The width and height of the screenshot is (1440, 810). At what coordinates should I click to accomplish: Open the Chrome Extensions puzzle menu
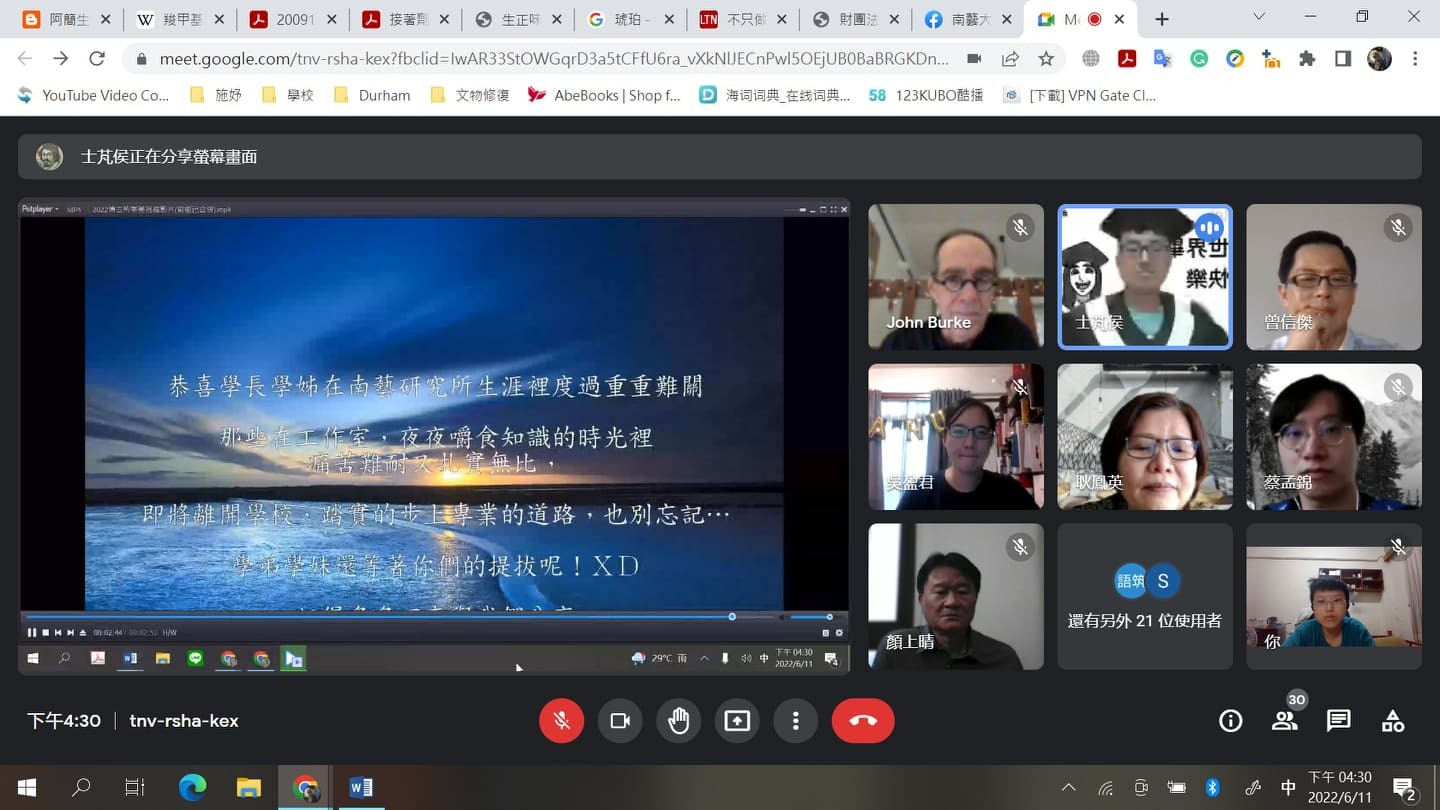click(x=1307, y=59)
